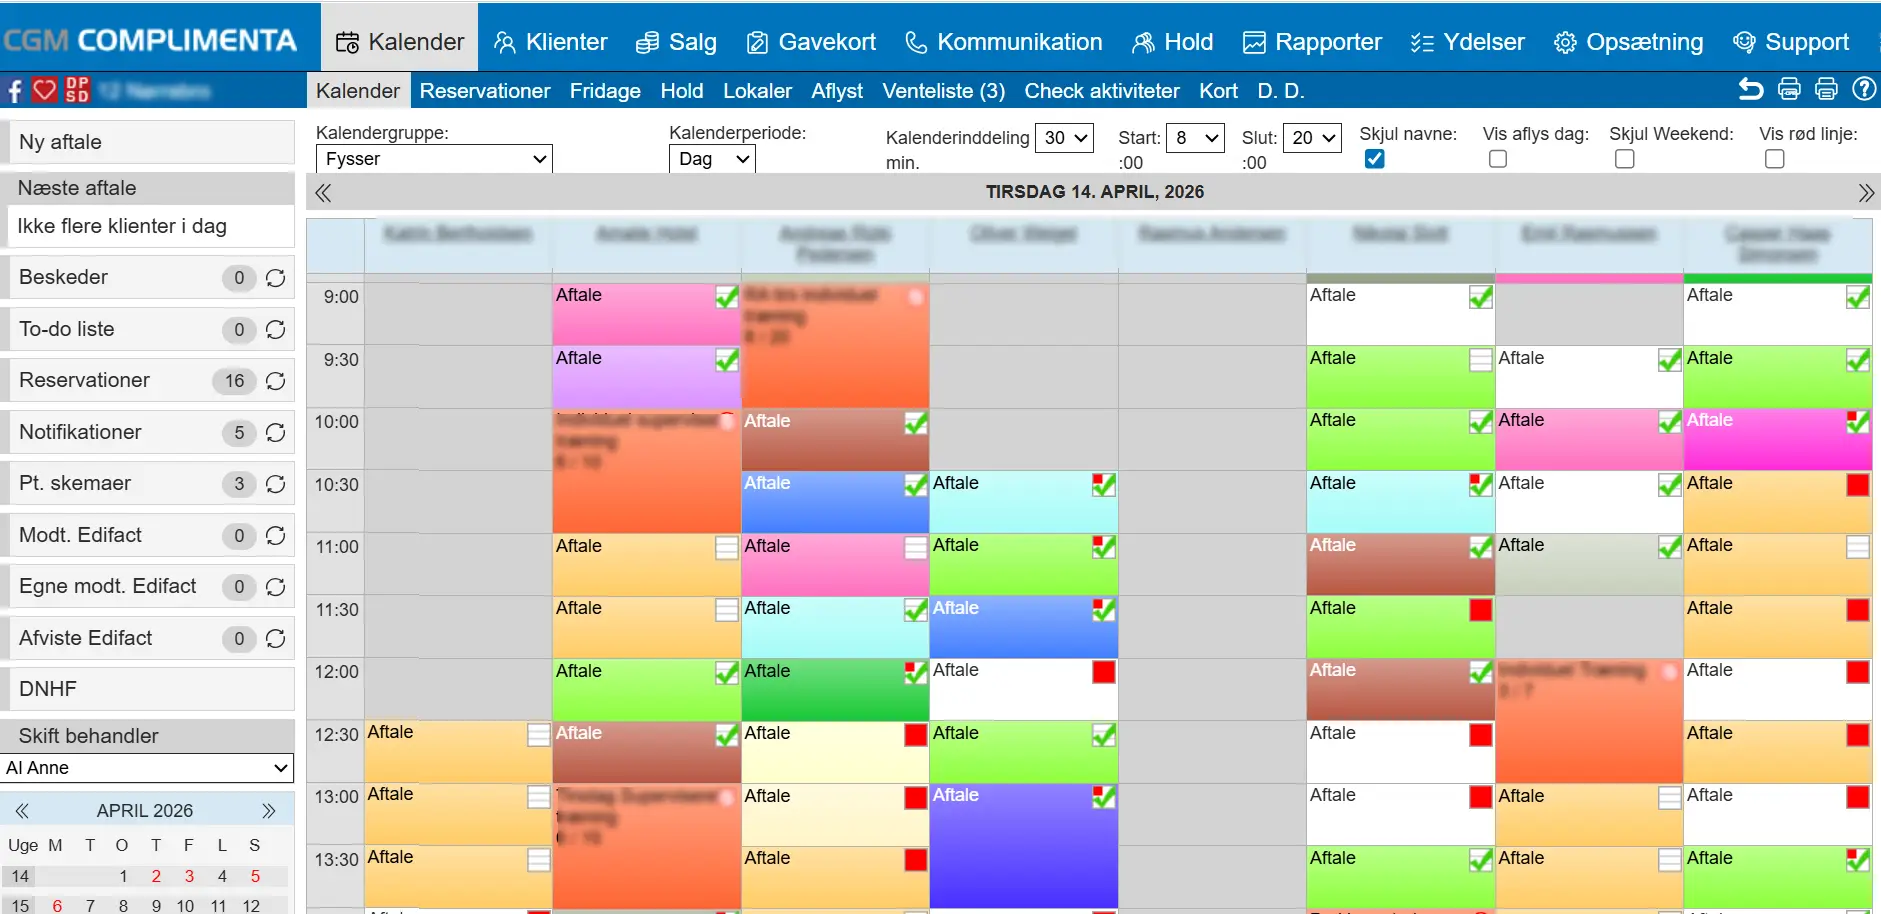Refresh the Reservationer count
This screenshot has width=1881, height=914.
tap(276, 381)
